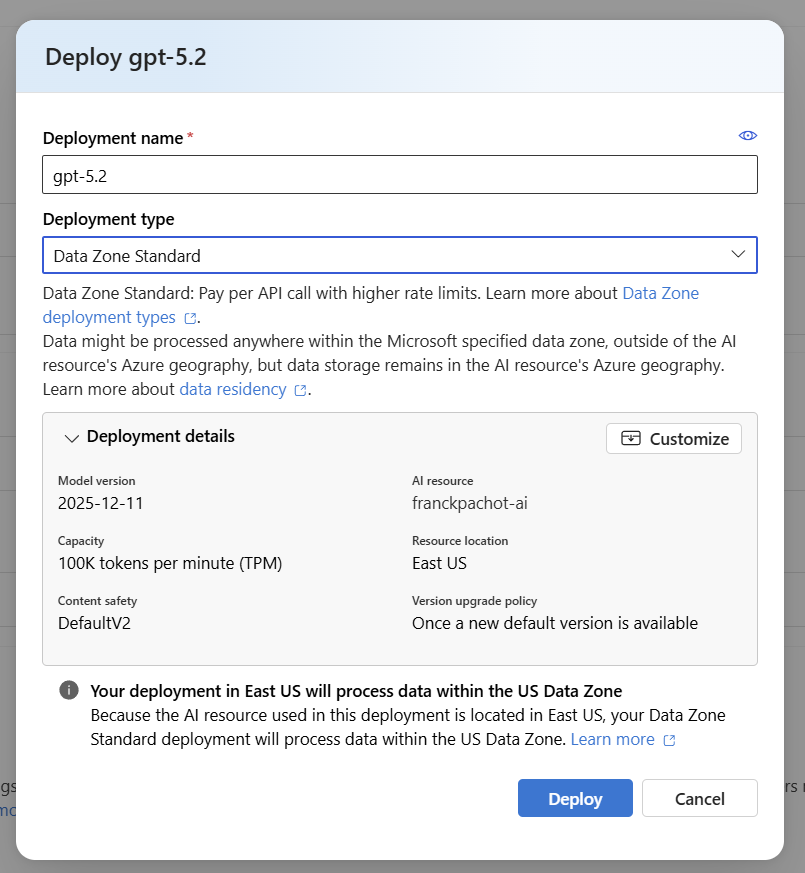Click the Once a new default version is available text
805x873 pixels.
(x=554, y=624)
